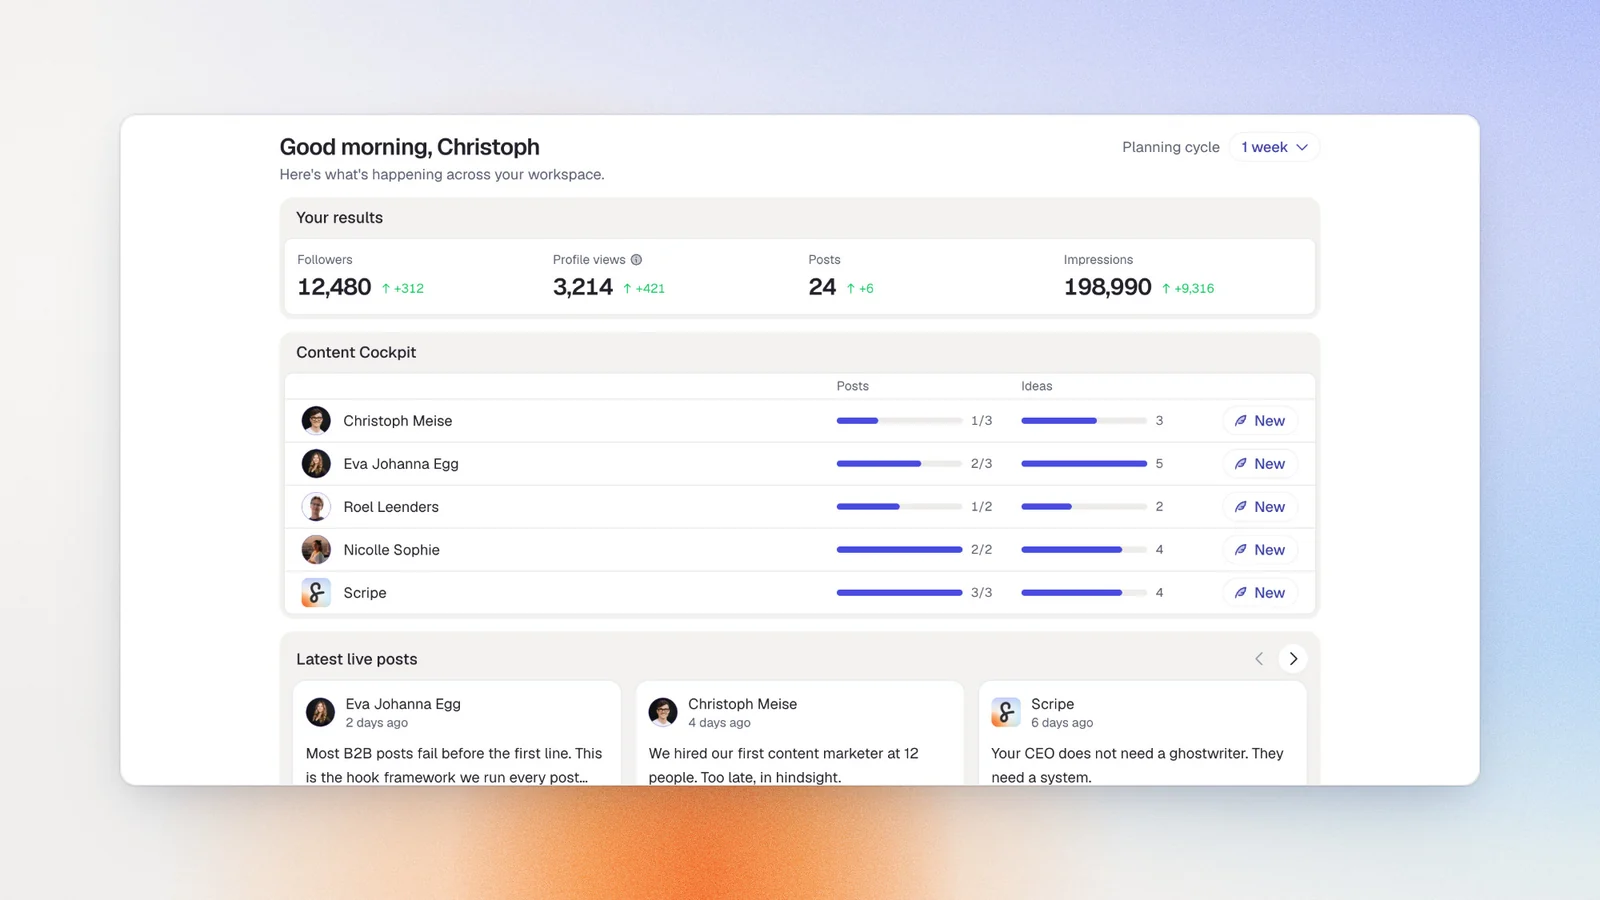Click Eva Johanna Egg's ideas progress bar
This screenshot has width=1600, height=900.
click(1084, 464)
